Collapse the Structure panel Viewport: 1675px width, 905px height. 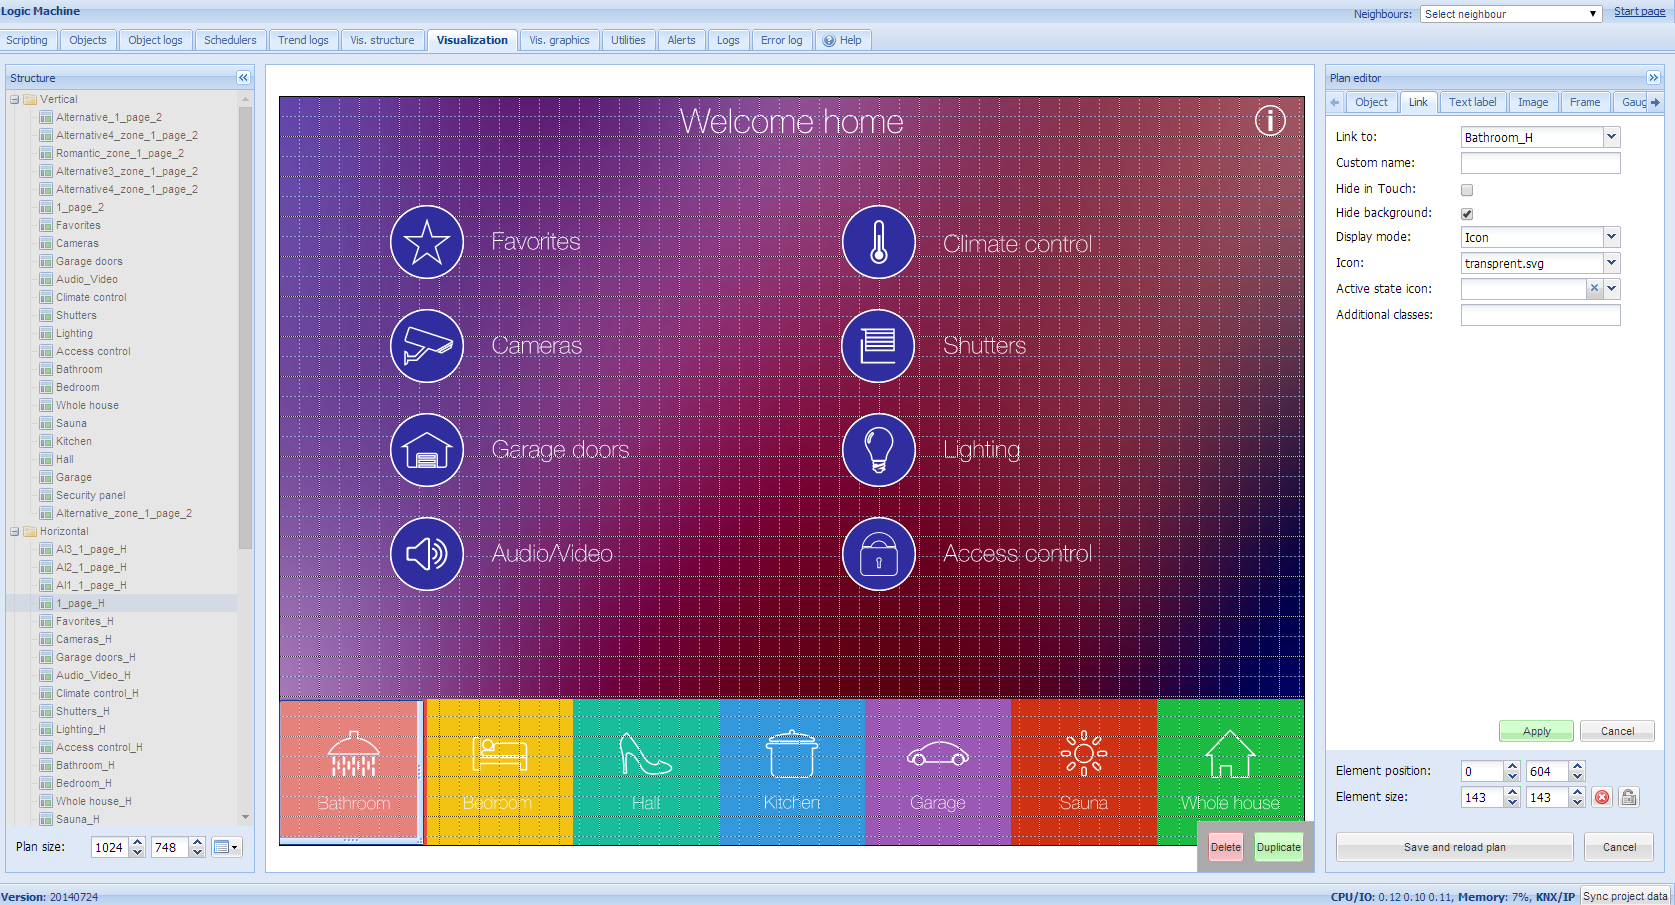point(243,78)
